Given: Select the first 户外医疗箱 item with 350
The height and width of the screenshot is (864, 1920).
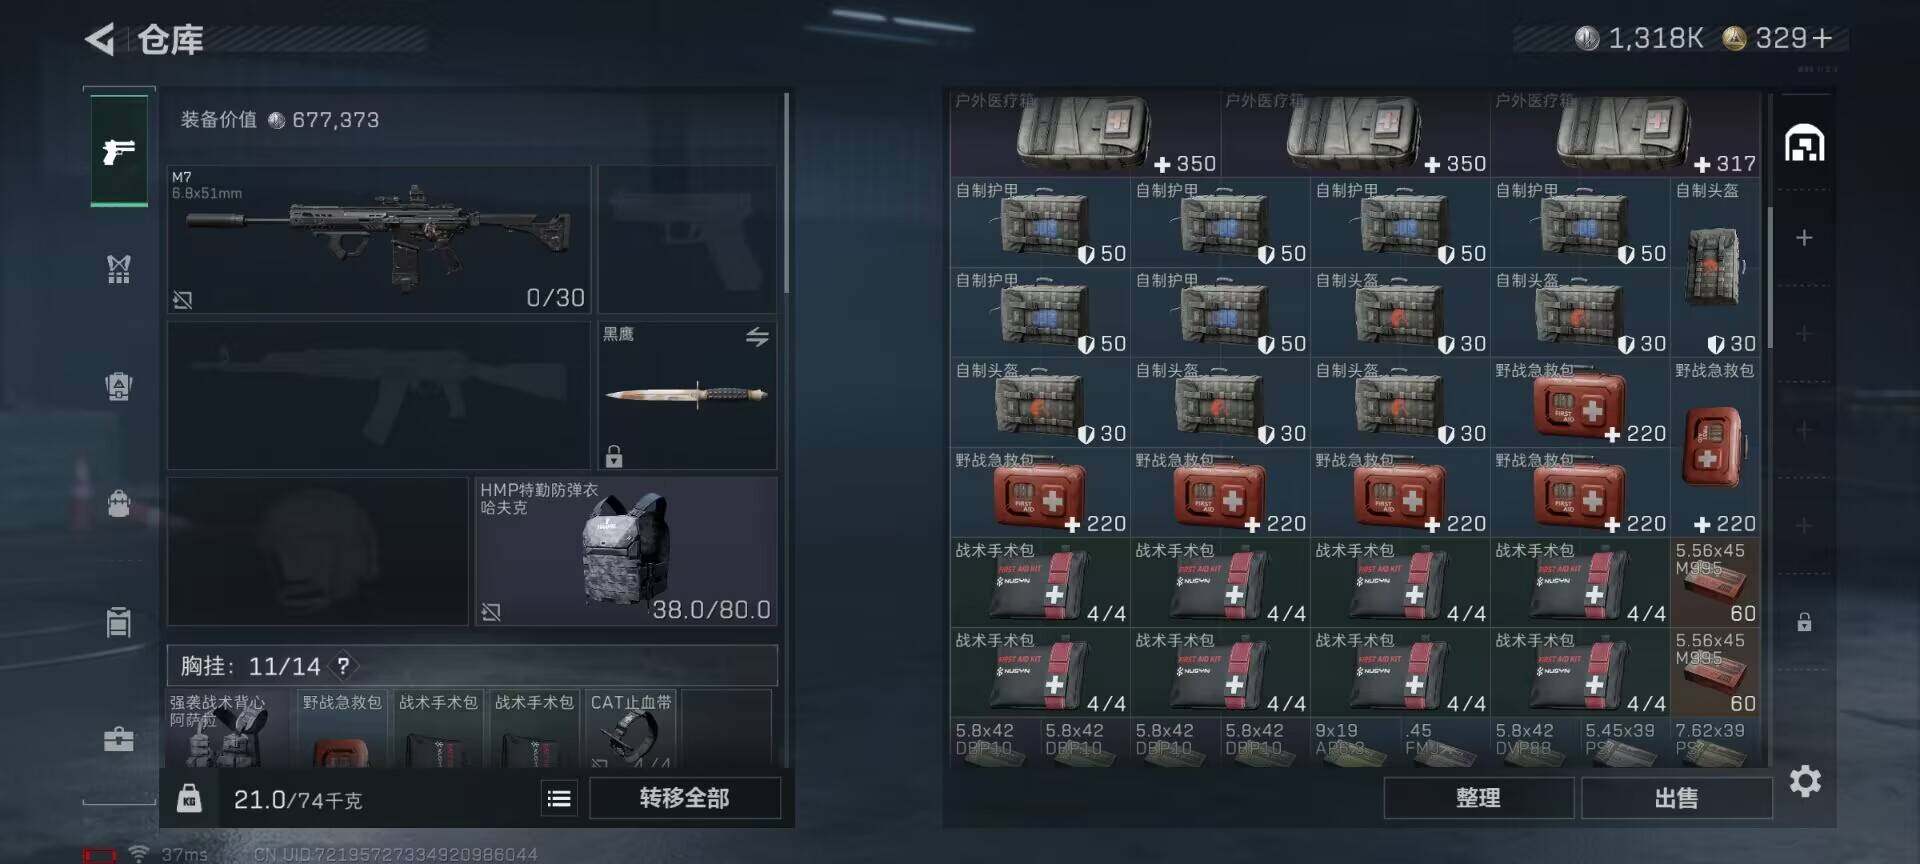Looking at the screenshot, I should [1086, 134].
